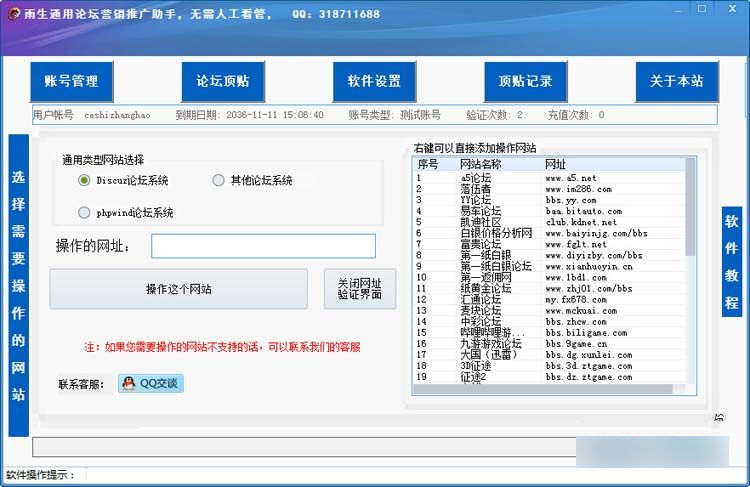Select the 哔哩哔哩游 row in the site list

[492, 333]
